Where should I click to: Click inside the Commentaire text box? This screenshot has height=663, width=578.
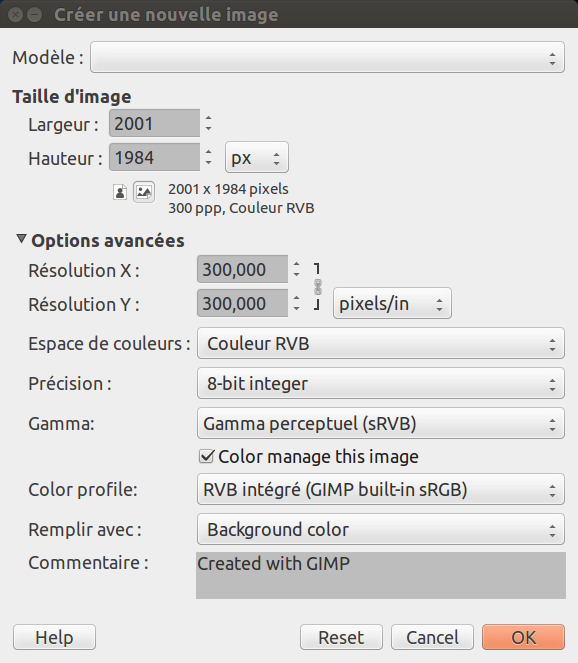click(x=381, y=575)
